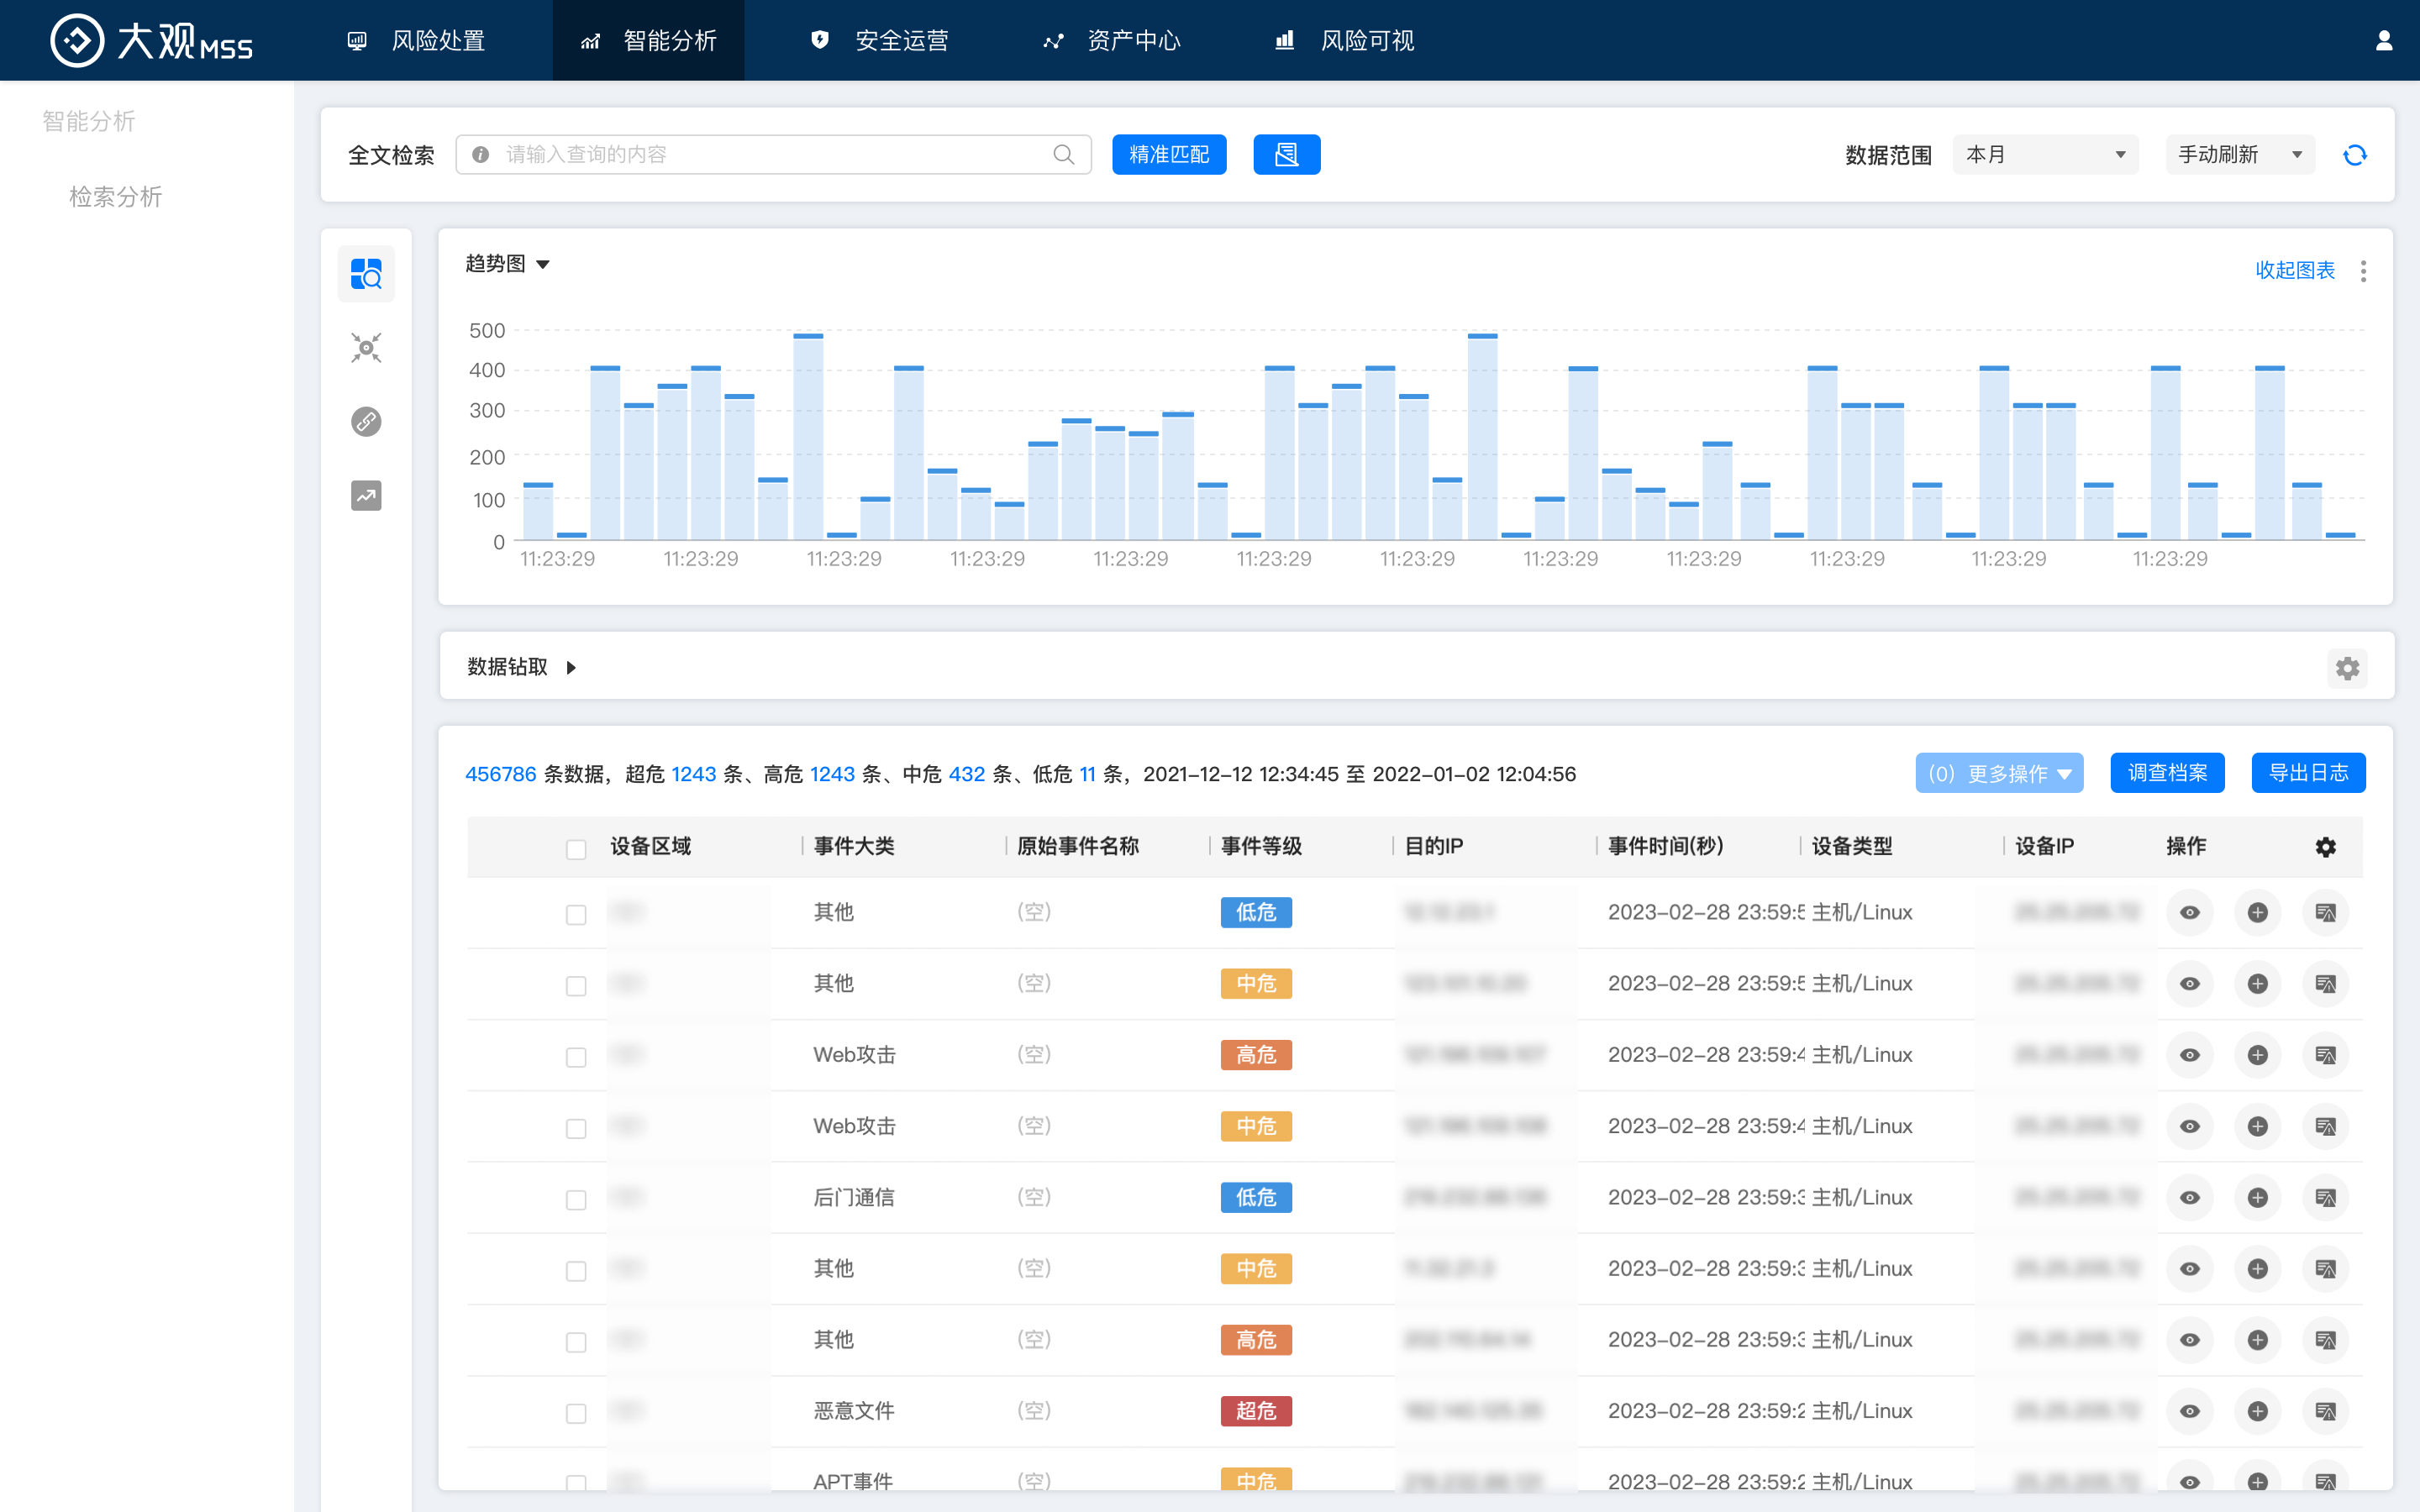Open the chart's three-dot options menu
Image resolution: width=2420 pixels, height=1512 pixels.
coord(2363,271)
